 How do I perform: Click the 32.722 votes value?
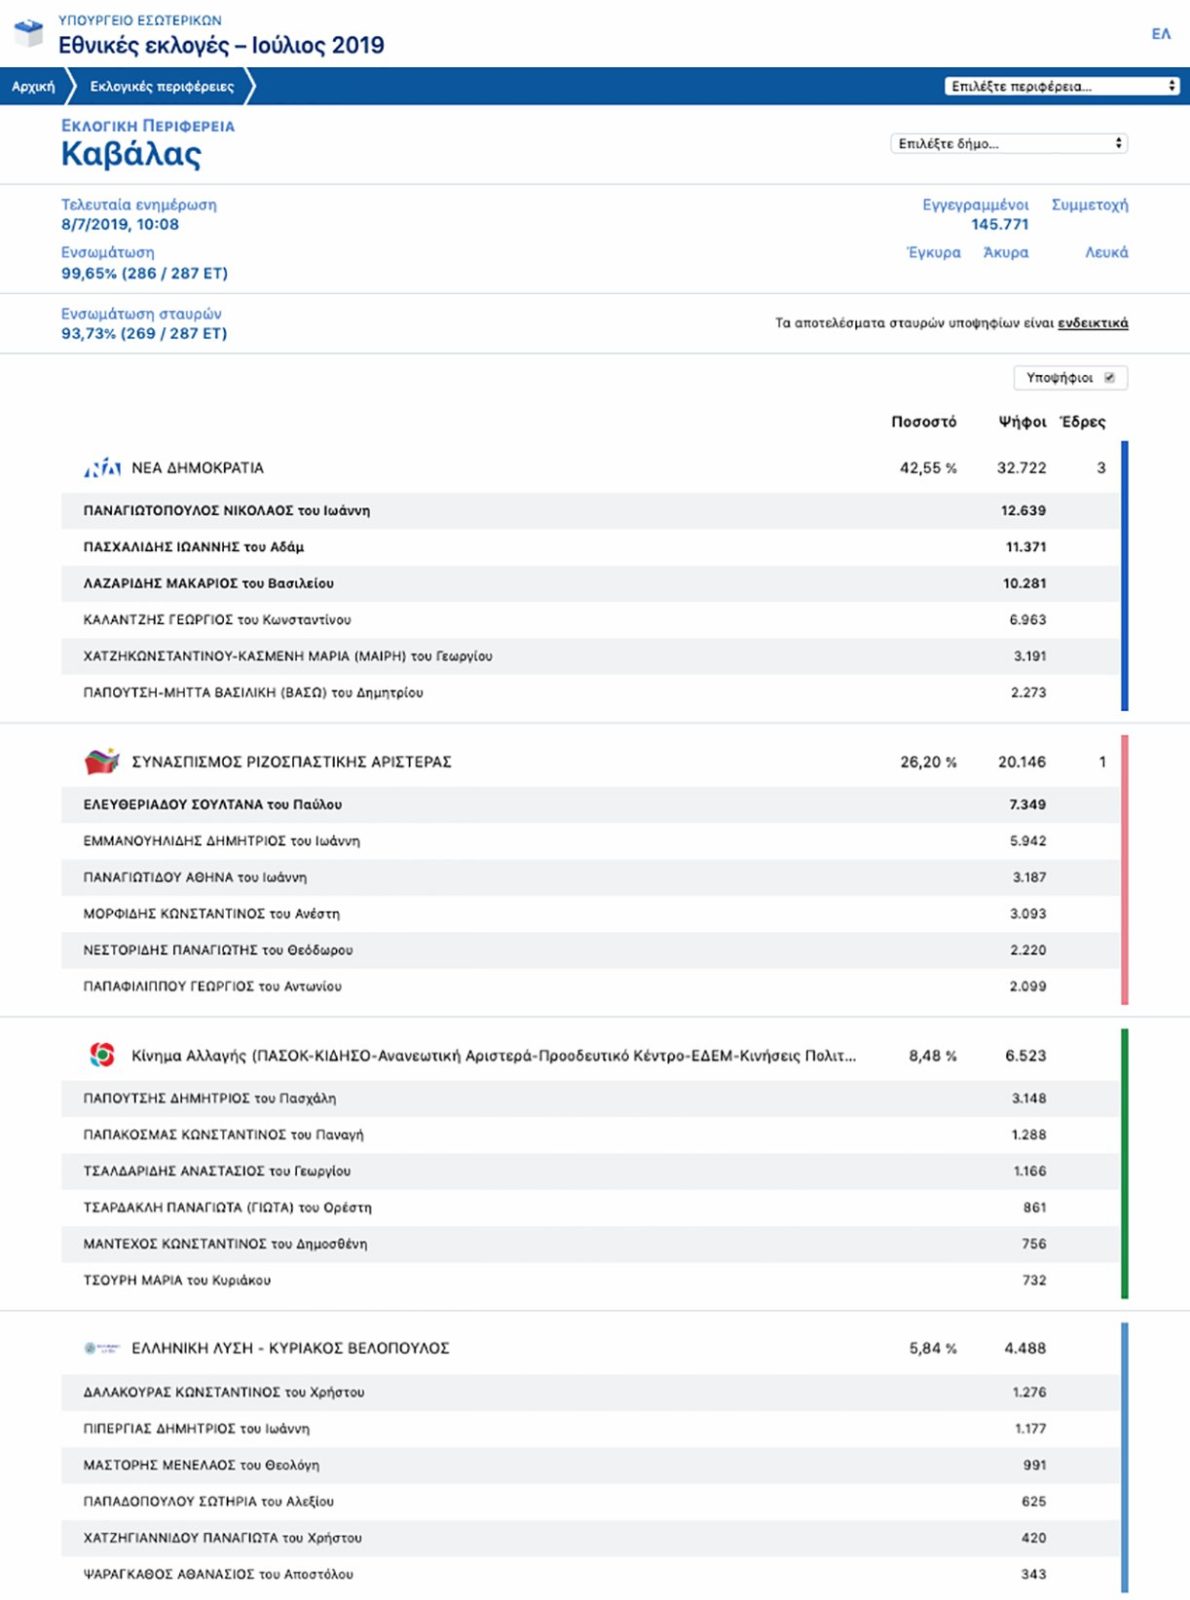click(1022, 468)
